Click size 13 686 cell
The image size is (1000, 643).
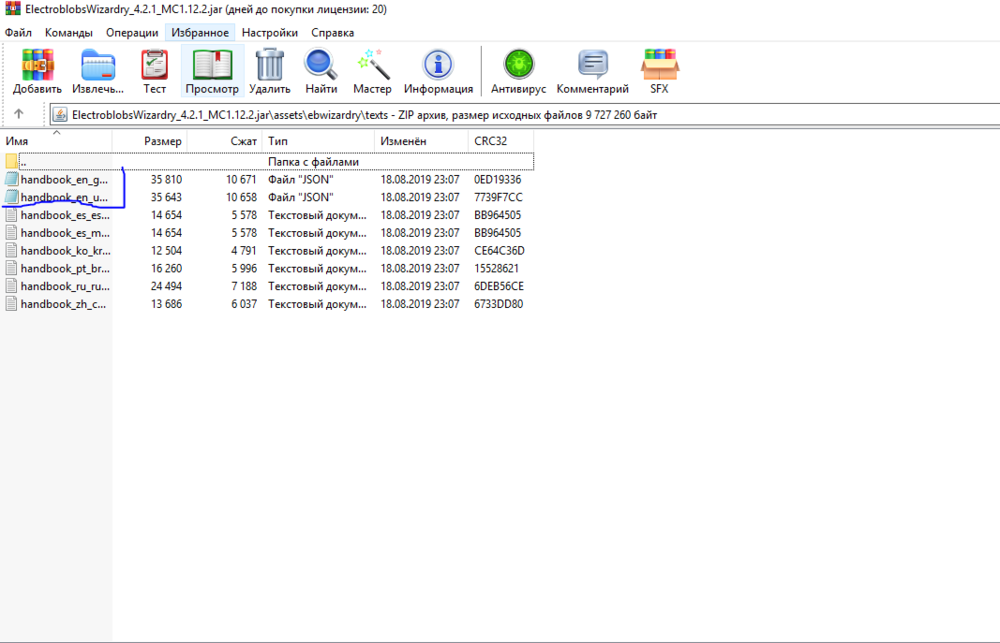(x=166, y=304)
